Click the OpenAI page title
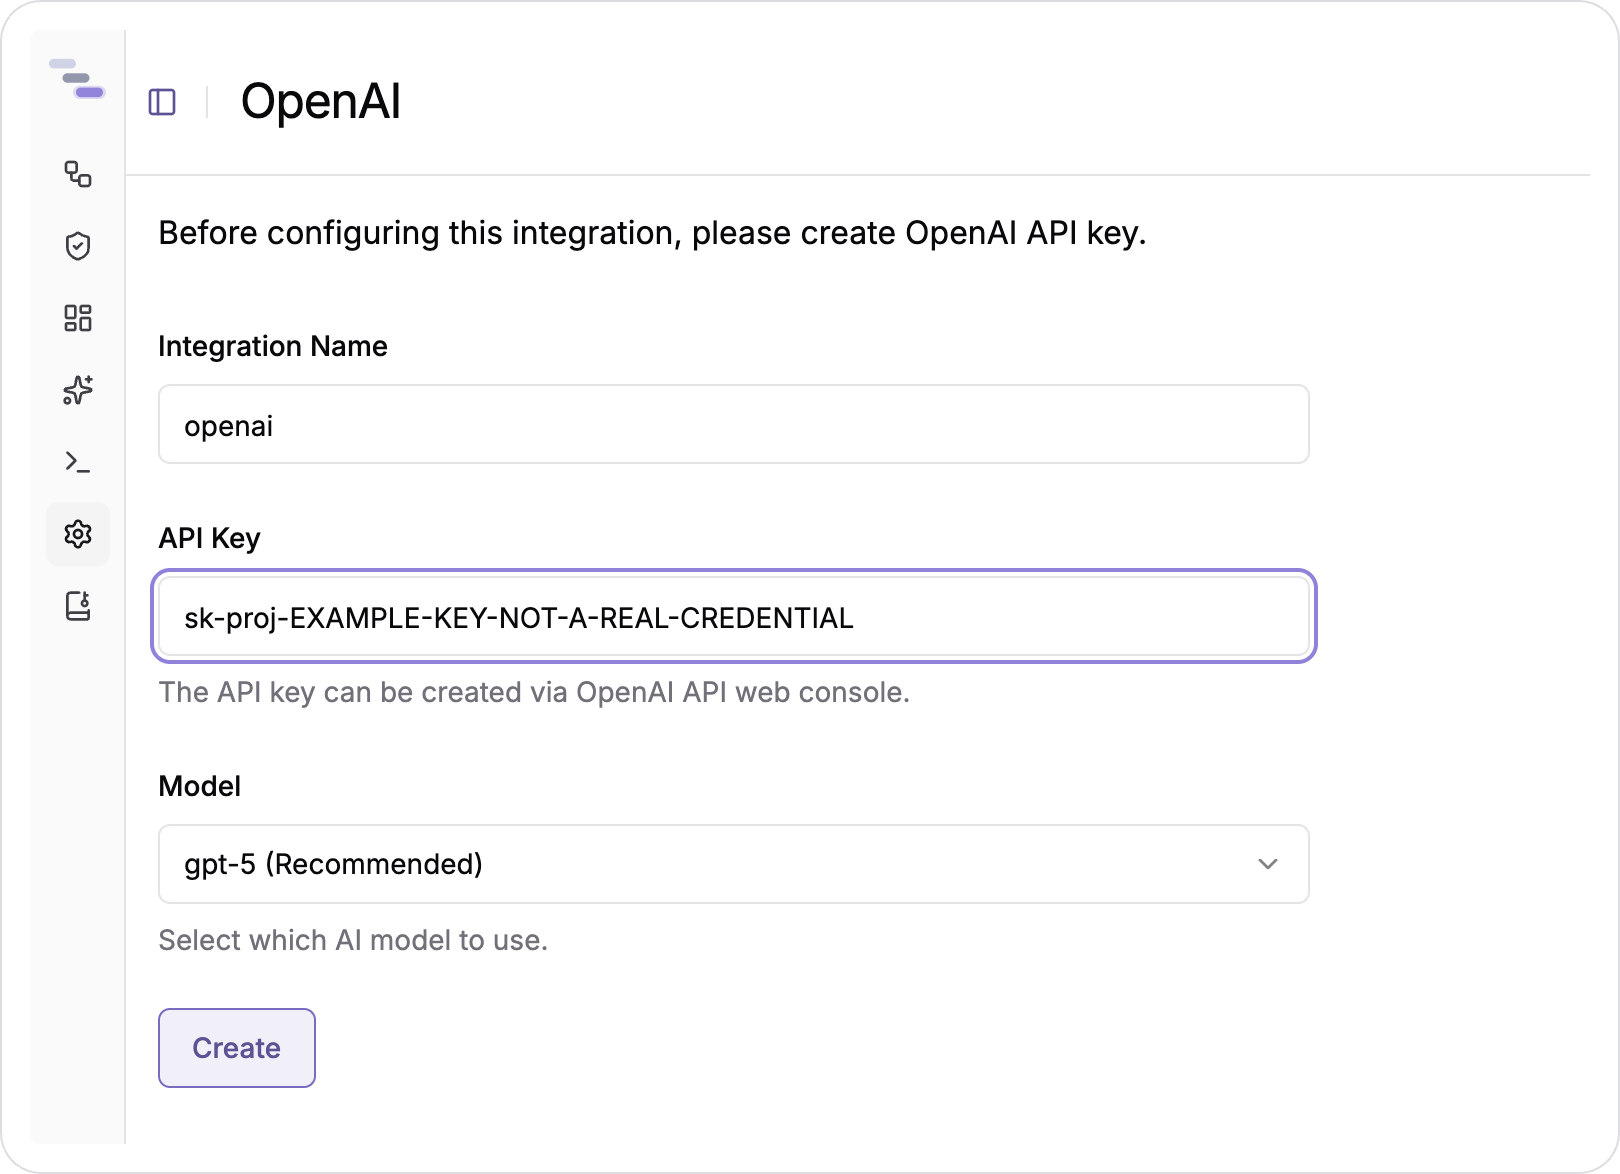This screenshot has width=1620, height=1174. 321,102
